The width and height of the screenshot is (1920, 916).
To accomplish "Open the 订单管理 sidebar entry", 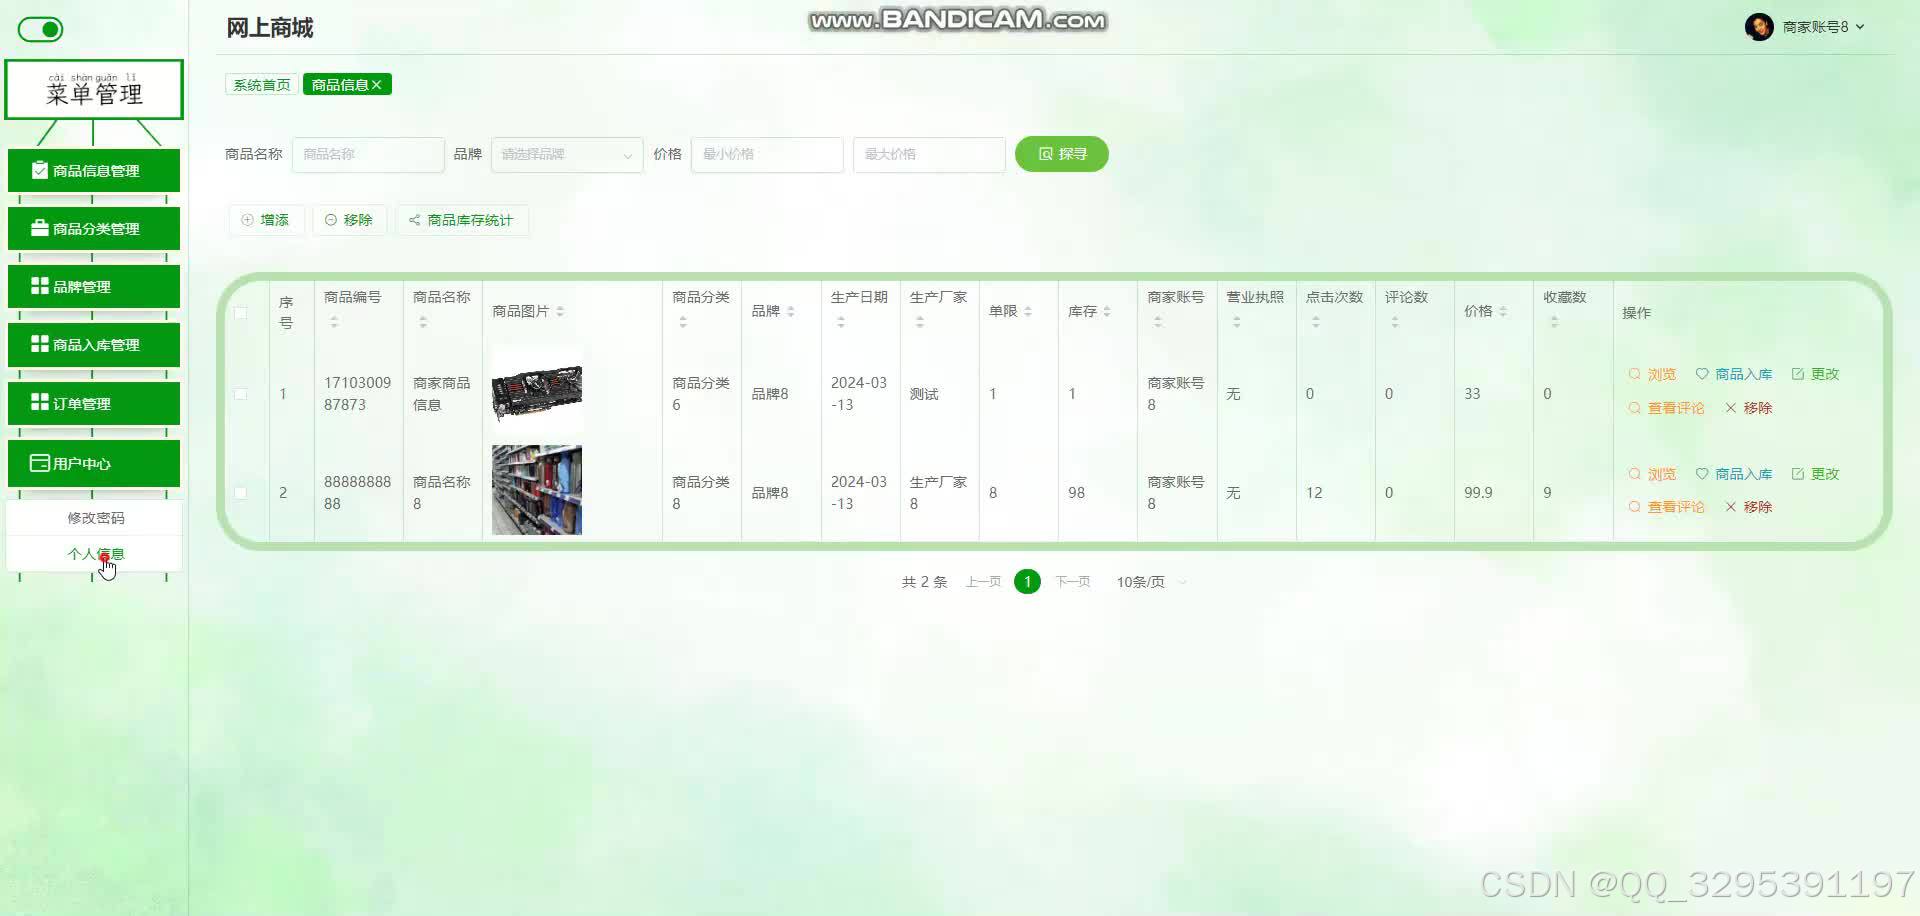I will click(x=94, y=403).
